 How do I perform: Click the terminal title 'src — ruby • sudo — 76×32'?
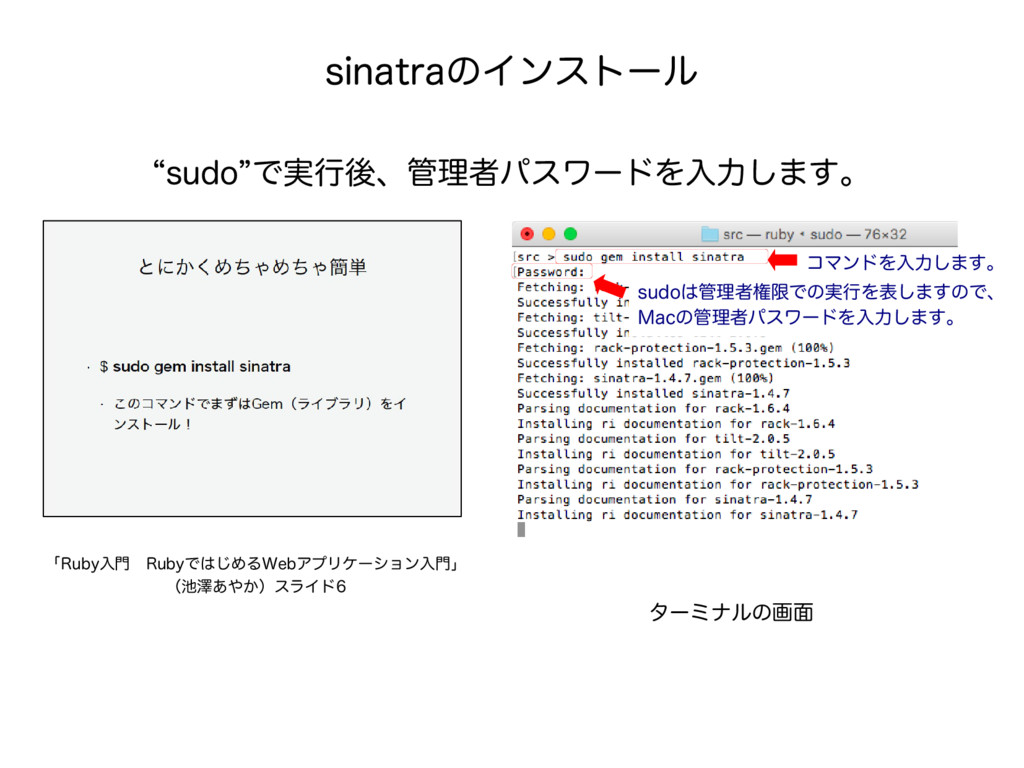tap(815, 234)
